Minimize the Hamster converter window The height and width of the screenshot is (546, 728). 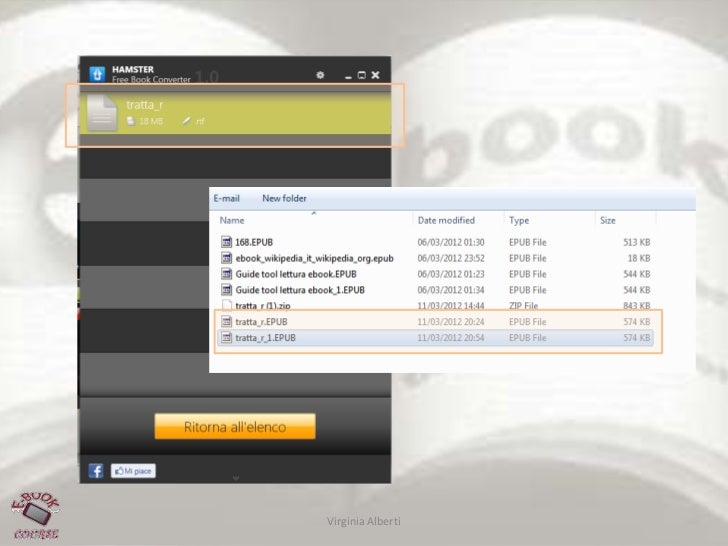pyautogui.click(x=348, y=76)
